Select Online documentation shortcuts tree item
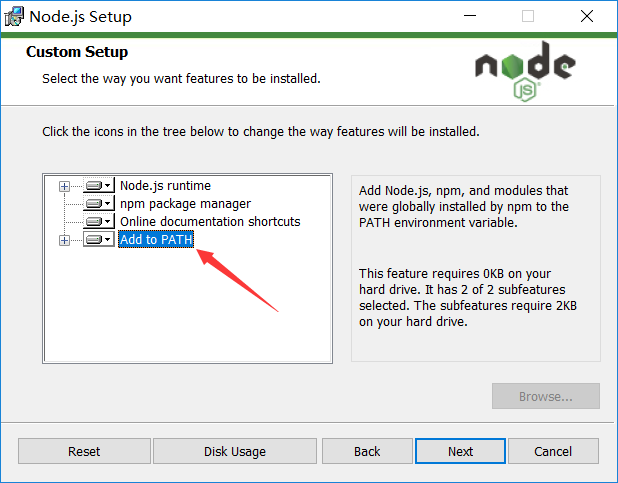The width and height of the screenshot is (618, 483). [x=210, y=222]
